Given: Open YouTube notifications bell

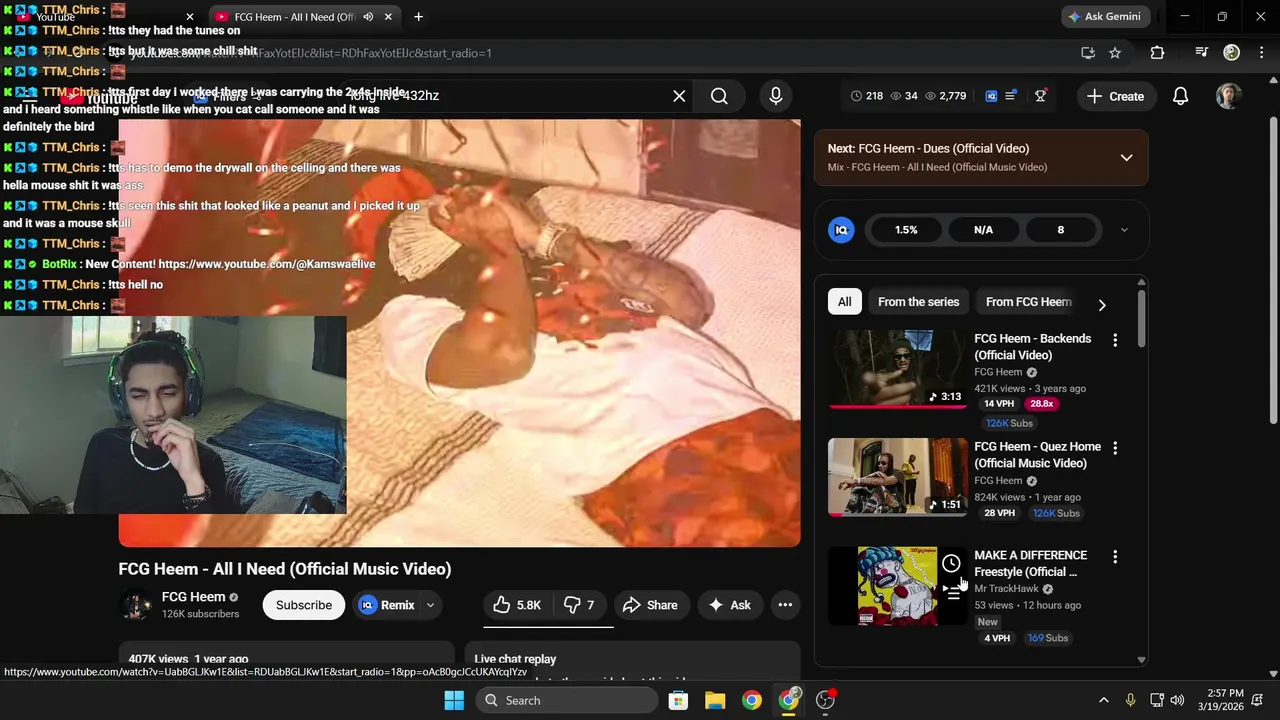Looking at the screenshot, I should pos(1180,96).
